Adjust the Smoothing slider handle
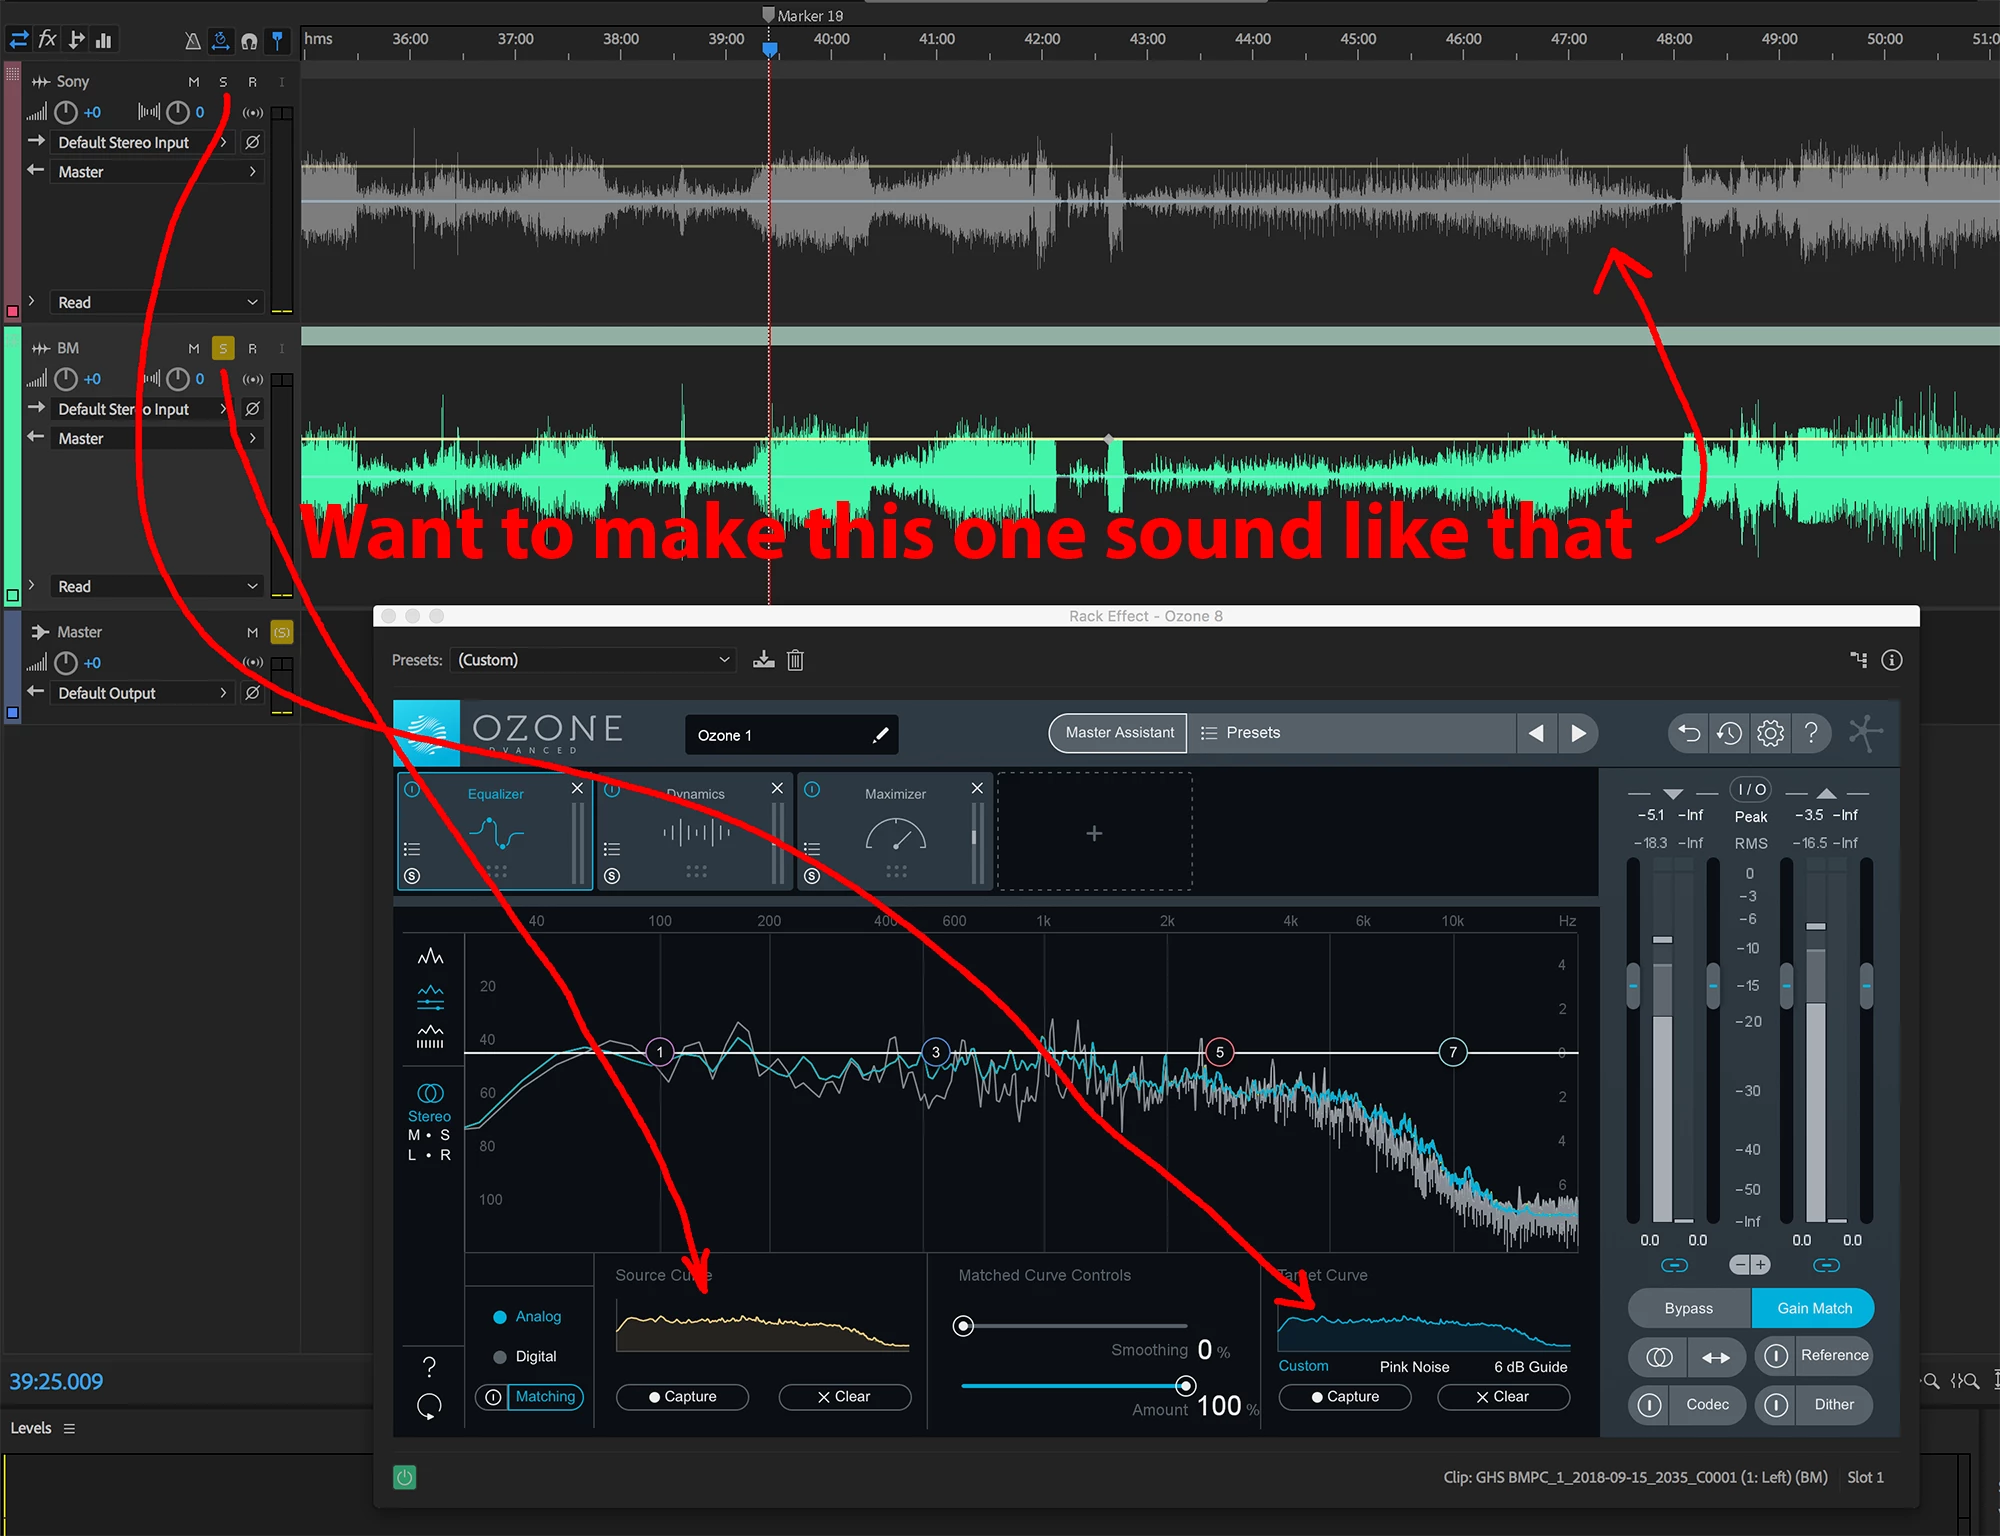 tap(963, 1326)
